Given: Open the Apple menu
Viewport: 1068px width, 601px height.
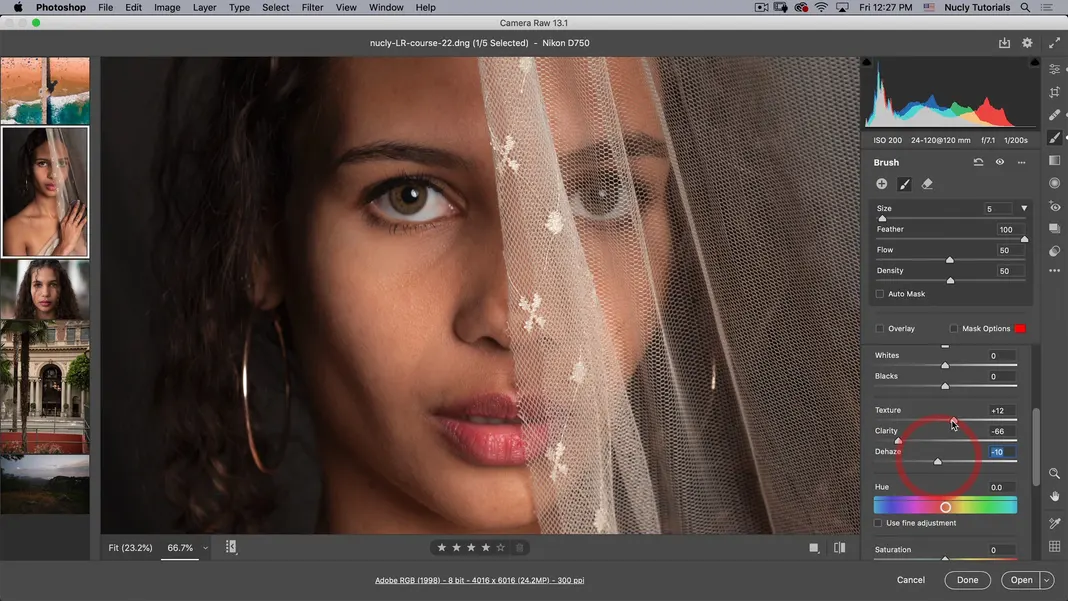Looking at the screenshot, I should [18, 7].
